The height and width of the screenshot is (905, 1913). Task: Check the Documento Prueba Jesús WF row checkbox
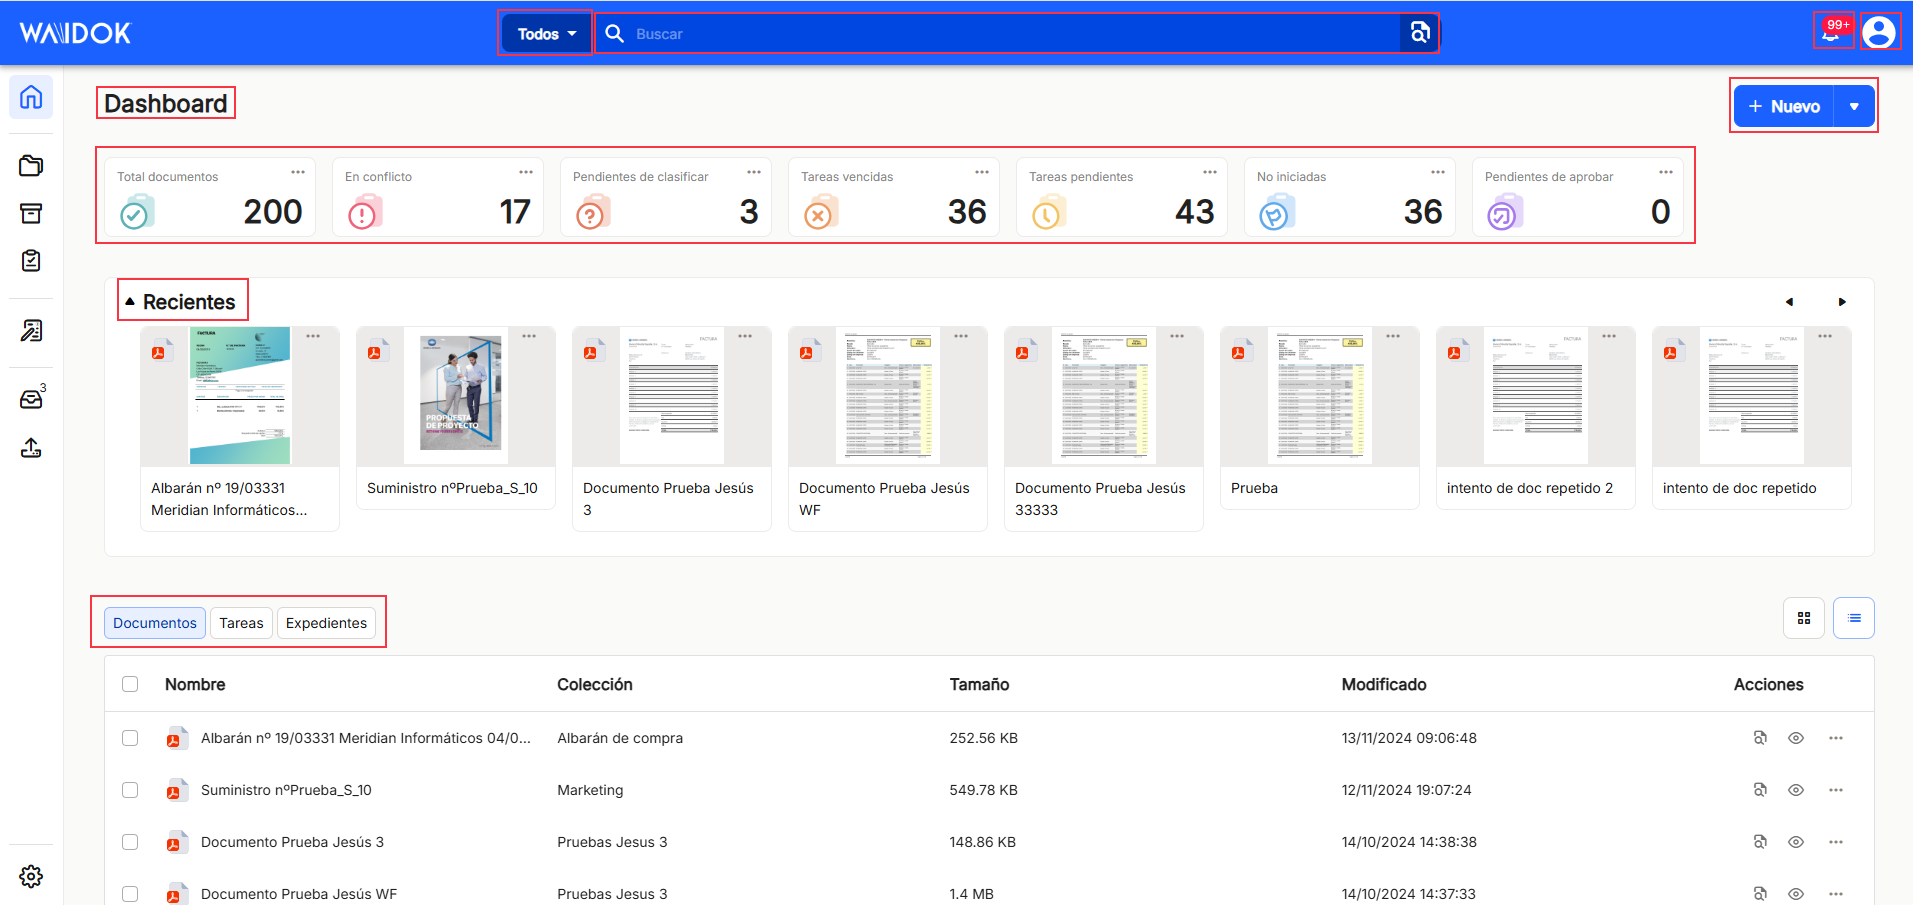tap(130, 894)
